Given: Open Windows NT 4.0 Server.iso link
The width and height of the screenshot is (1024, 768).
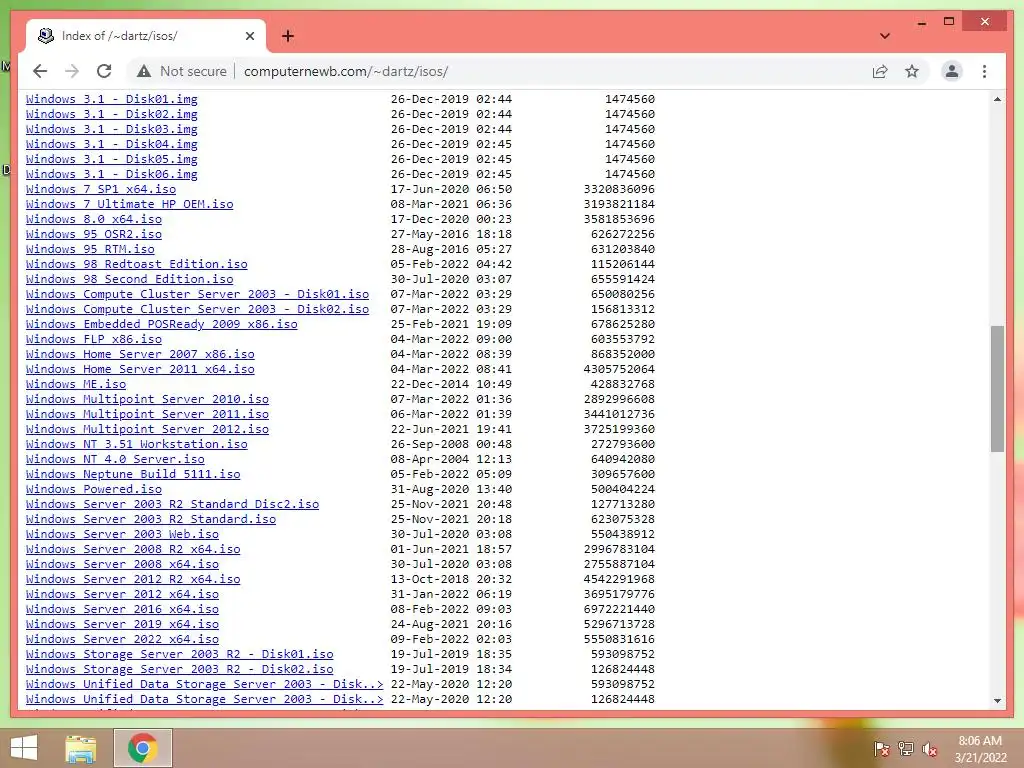Looking at the screenshot, I should pyautogui.click(x=115, y=460).
